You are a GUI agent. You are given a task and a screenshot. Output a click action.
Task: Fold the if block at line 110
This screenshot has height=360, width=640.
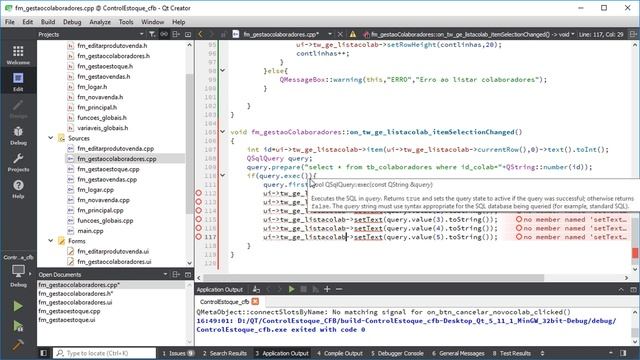[x=222, y=176]
